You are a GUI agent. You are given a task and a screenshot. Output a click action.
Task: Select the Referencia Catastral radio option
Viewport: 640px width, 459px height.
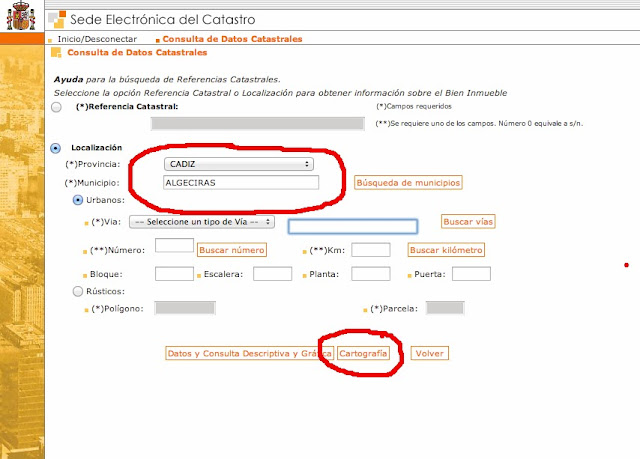(56, 107)
